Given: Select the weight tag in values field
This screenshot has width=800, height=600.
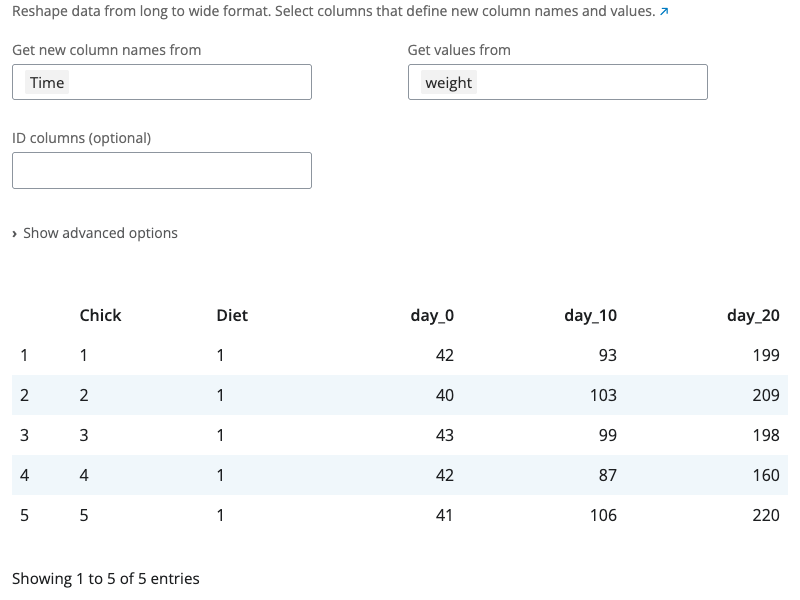Looking at the screenshot, I should [448, 83].
